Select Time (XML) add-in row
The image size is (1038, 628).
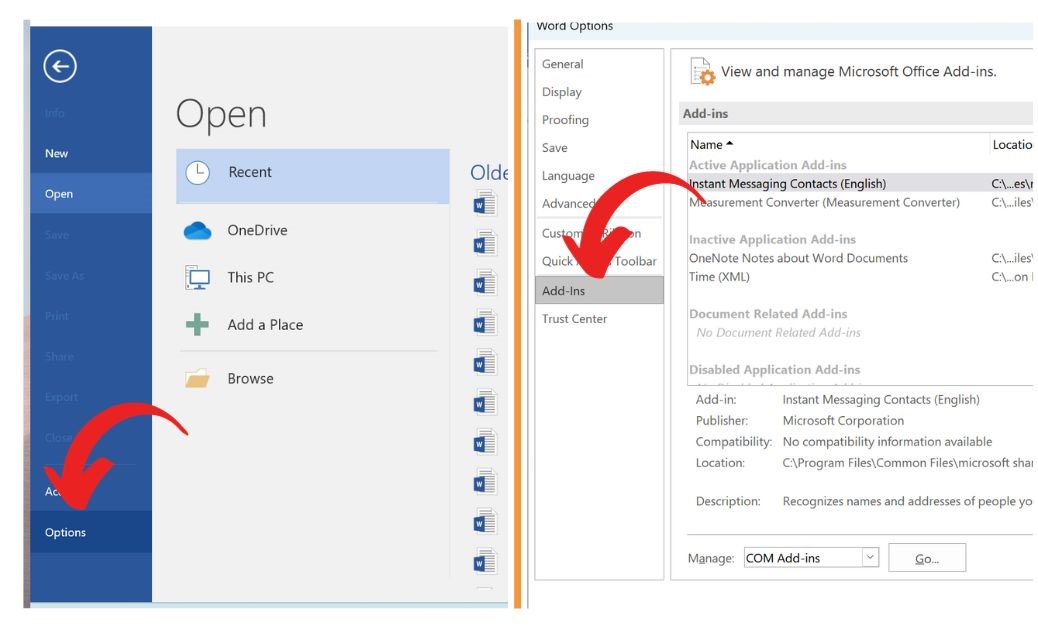click(x=860, y=277)
